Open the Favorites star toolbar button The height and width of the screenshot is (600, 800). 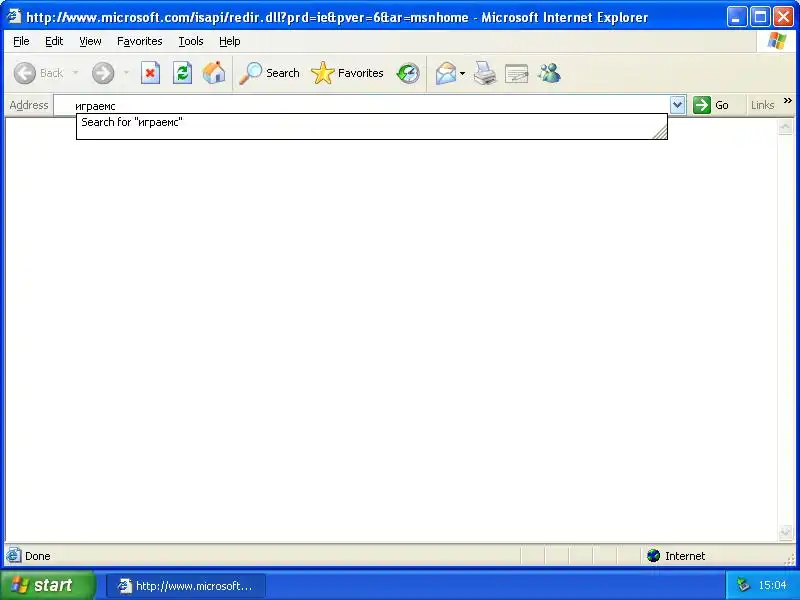point(347,73)
